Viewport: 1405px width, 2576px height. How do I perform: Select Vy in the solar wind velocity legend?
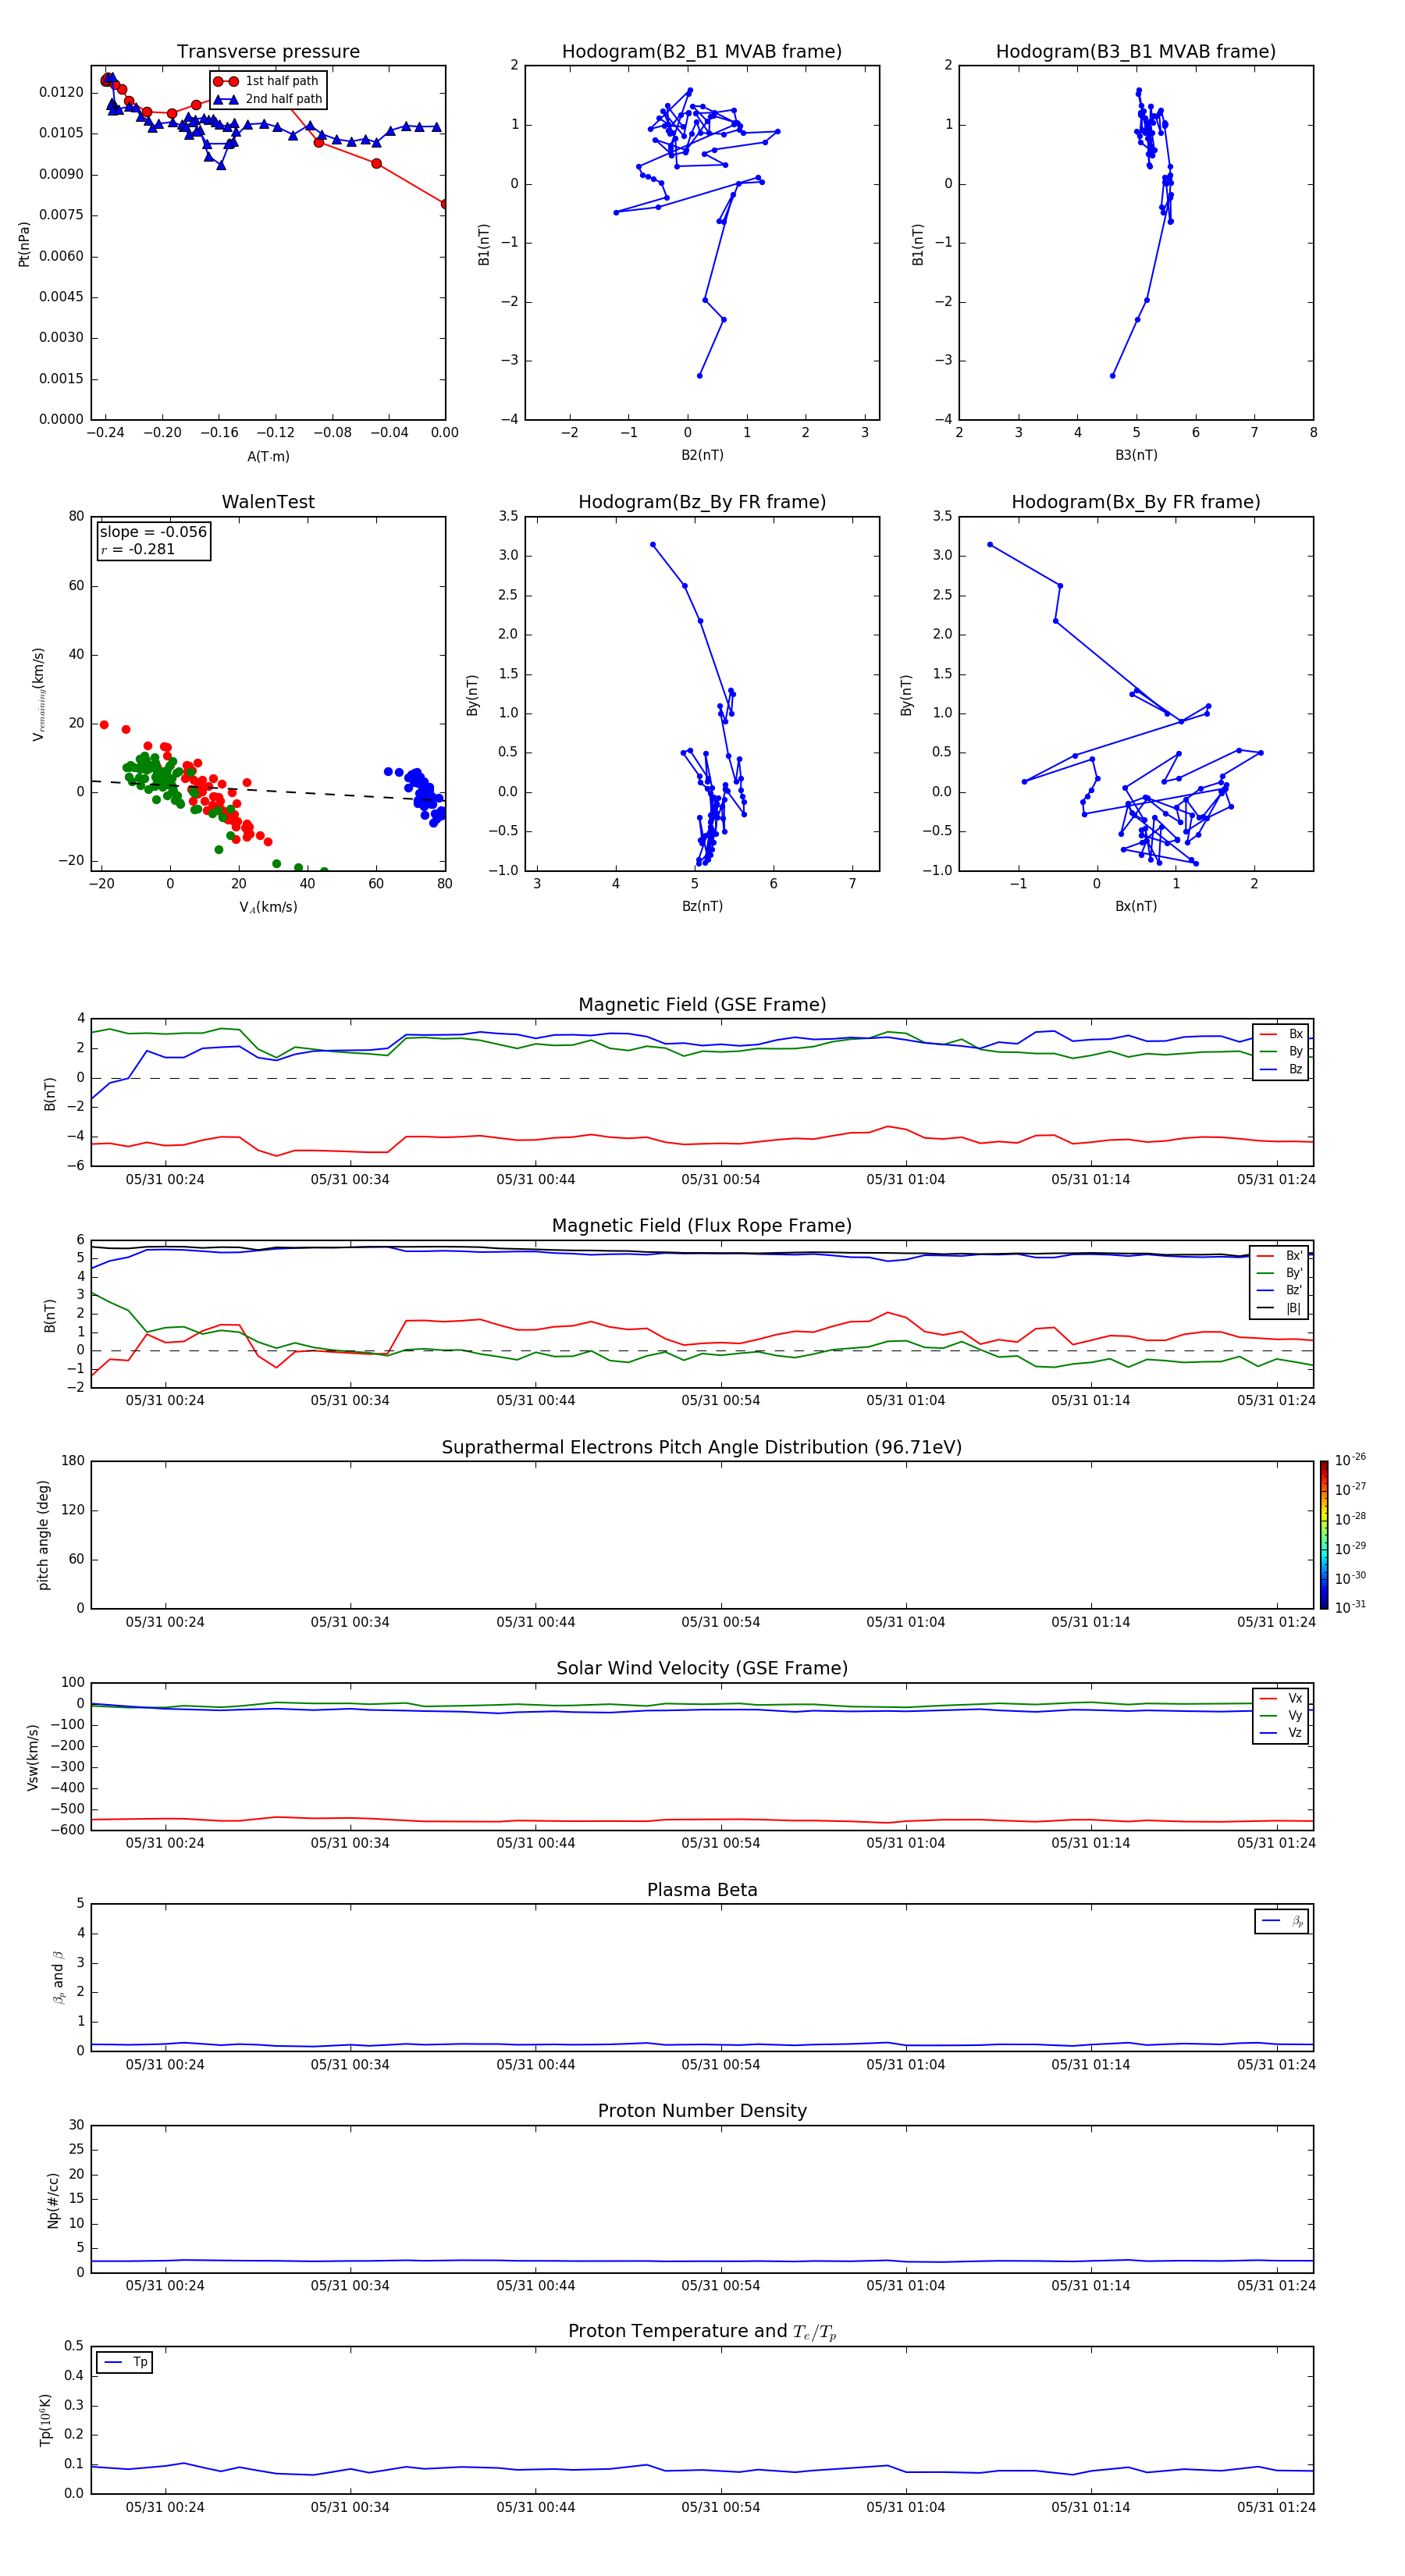pyautogui.click(x=1281, y=1715)
